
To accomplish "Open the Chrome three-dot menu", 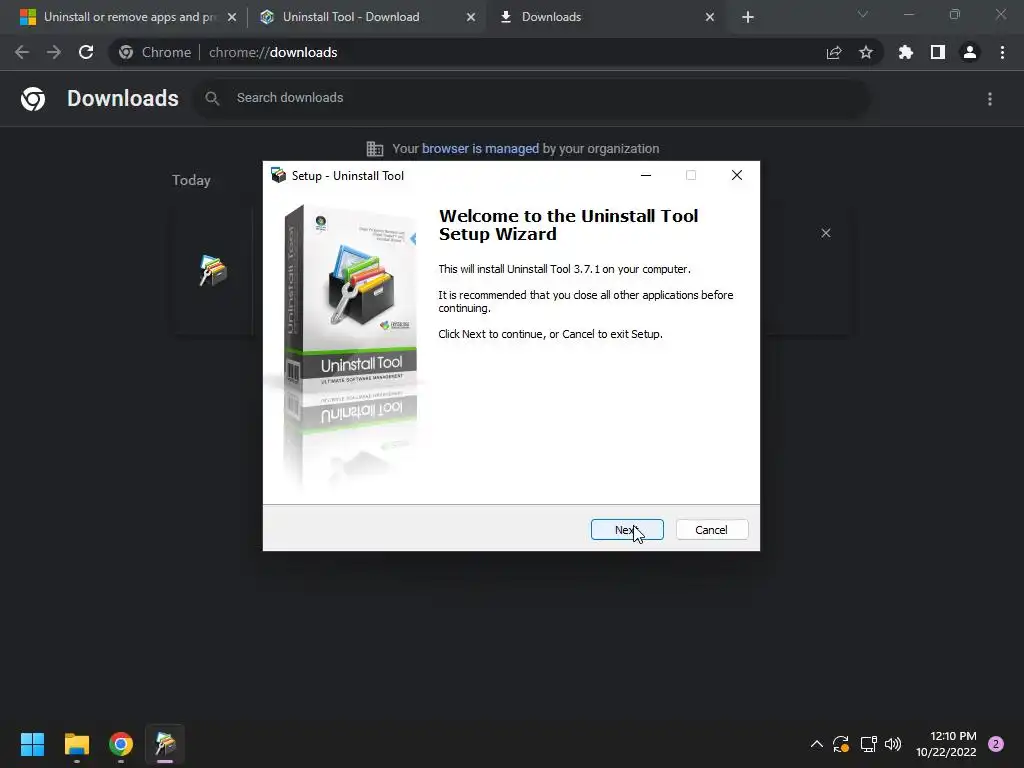I will 1002,52.
